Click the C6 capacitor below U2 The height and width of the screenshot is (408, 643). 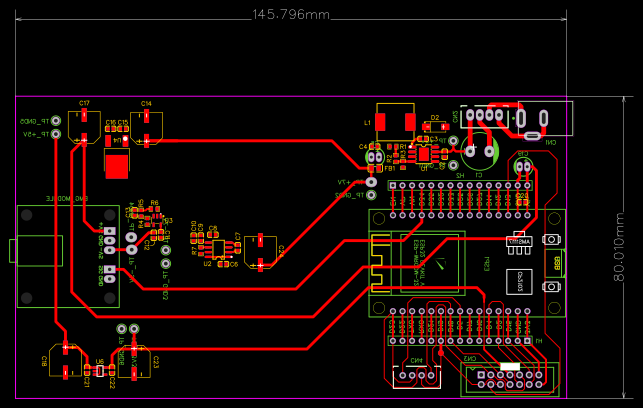click(x=223, y=264)
